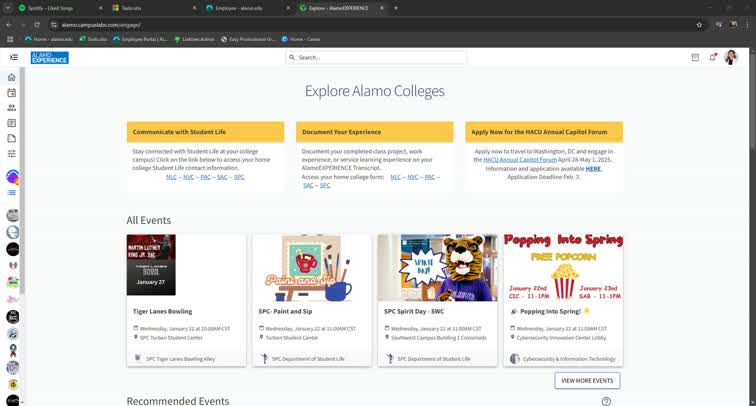Open the Organizations people icon in sidebar
Viewport: 756px width, 406px height.
(x=12, y=108)
